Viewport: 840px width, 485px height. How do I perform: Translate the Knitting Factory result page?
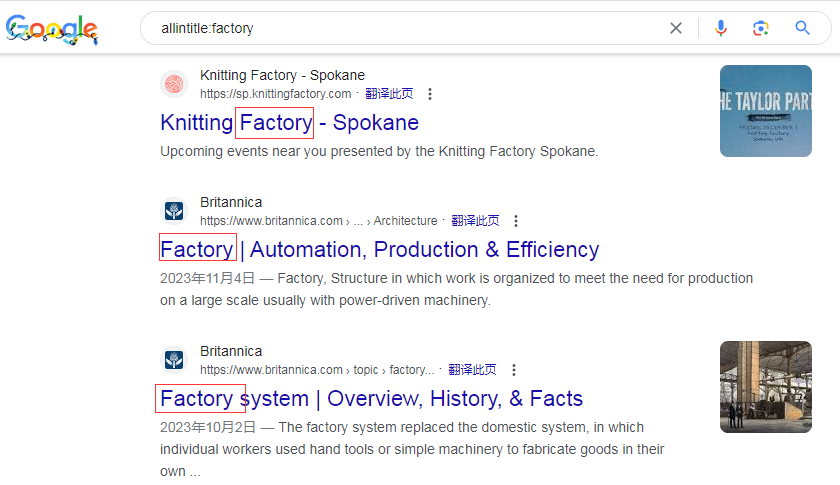pos(389,94)
